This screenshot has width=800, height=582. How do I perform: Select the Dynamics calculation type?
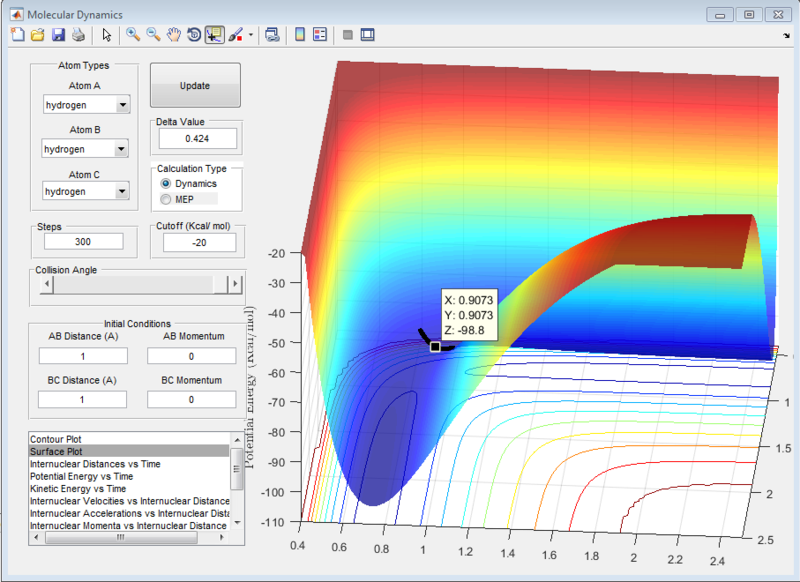(x=166, y=184)
